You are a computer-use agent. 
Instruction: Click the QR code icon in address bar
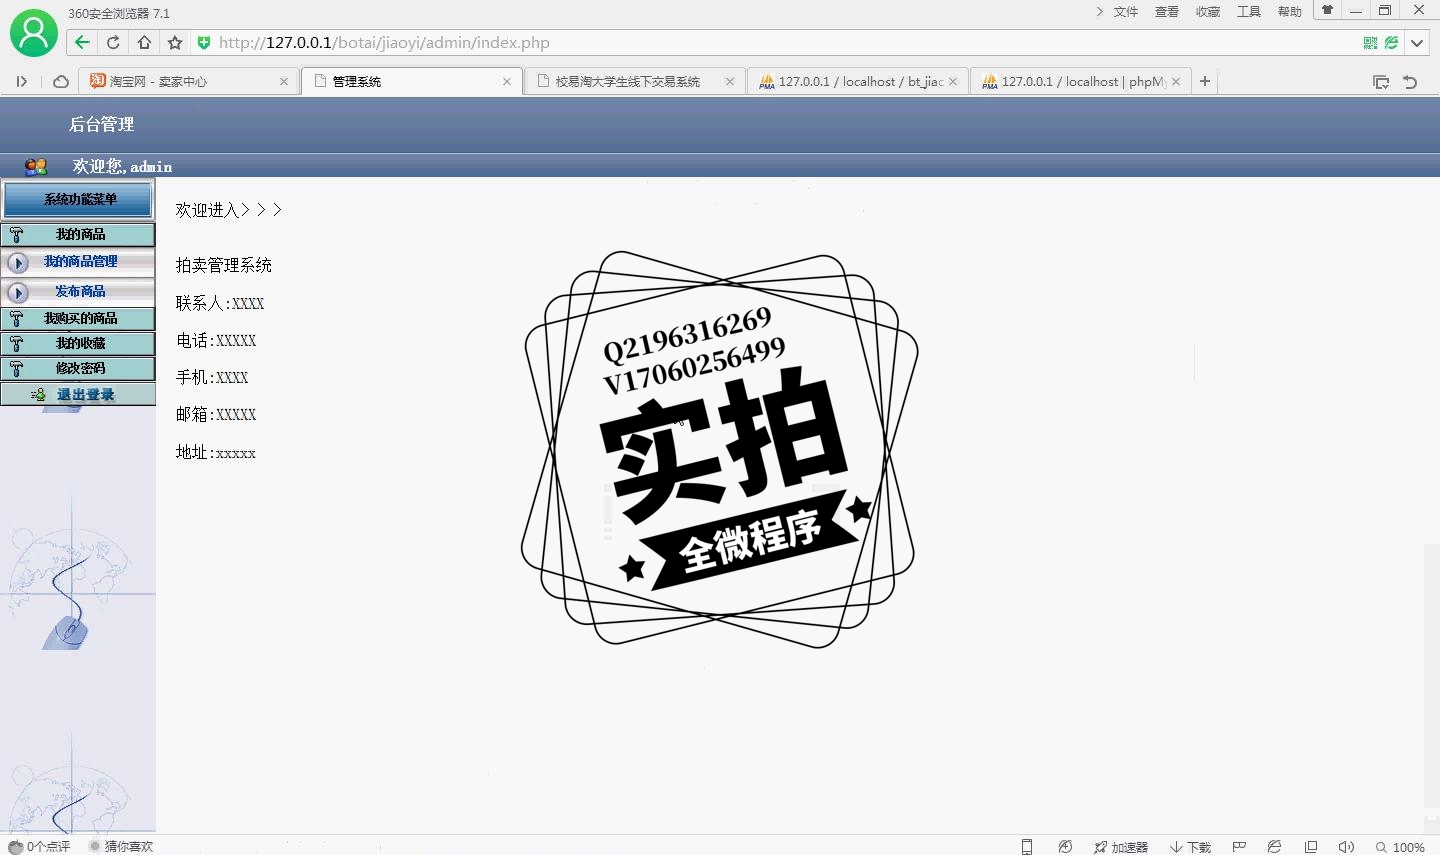tap(1370, 42)
